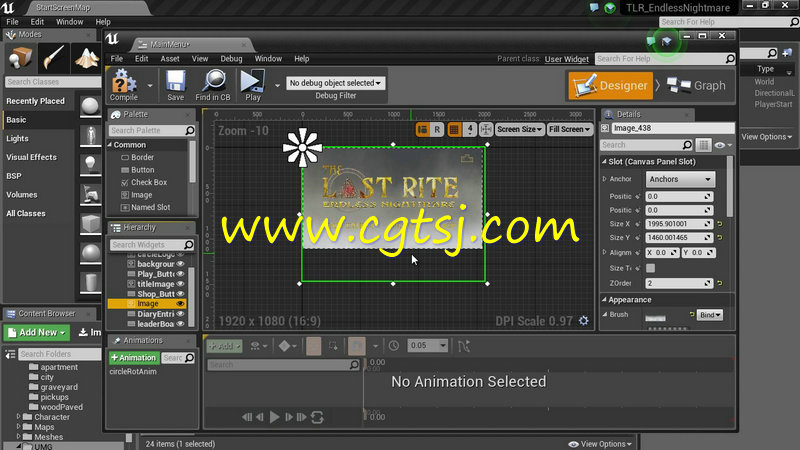Screen dimensions: 800x450
Task: Switch to Designer mode
Action: (611, 85)
